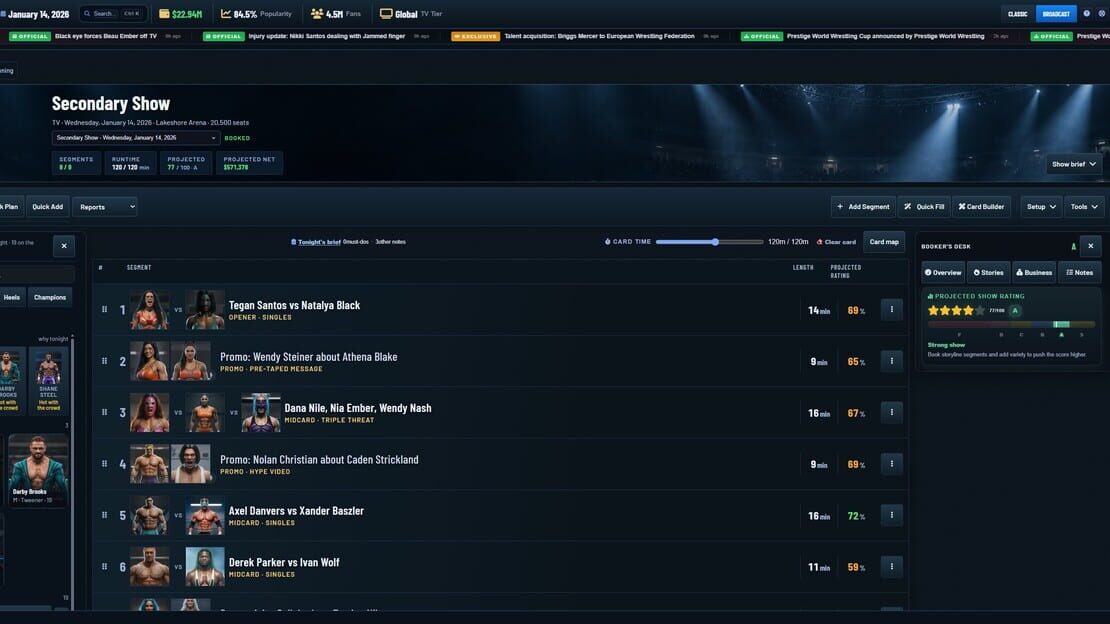Close the left roster panel
Screen dimensions: 1110x624
click(x=64, y=246)
